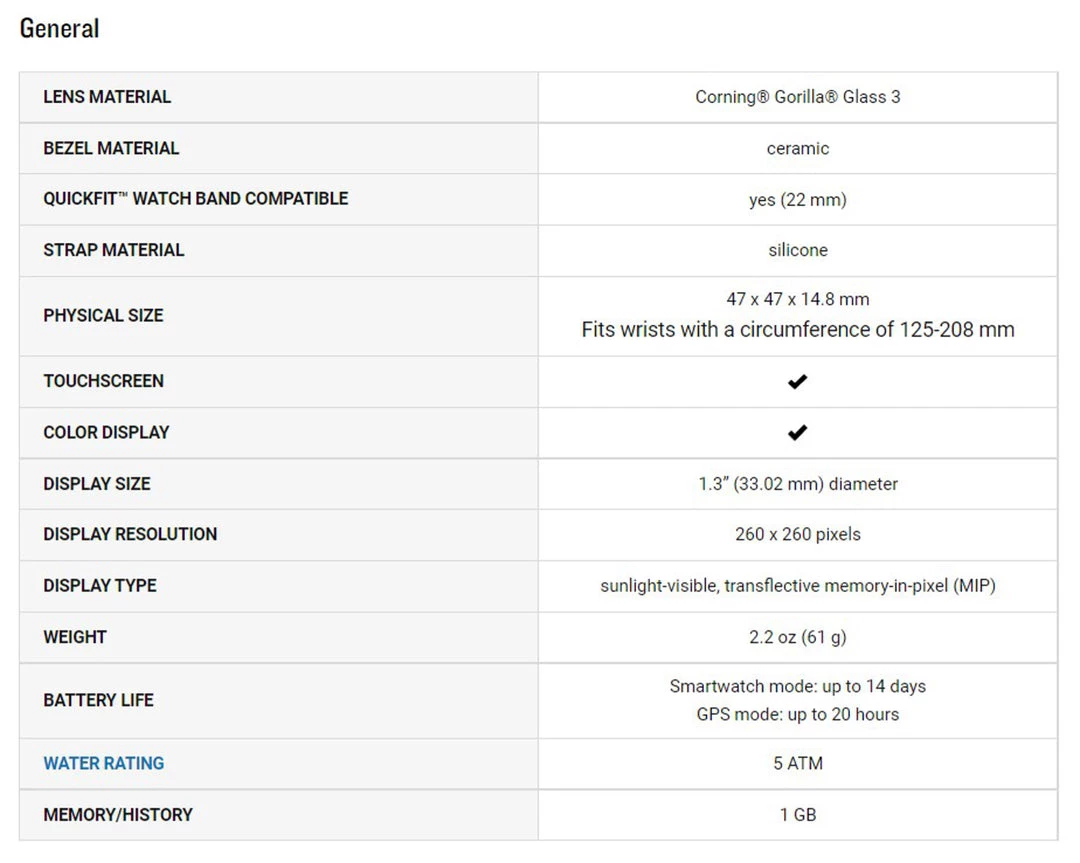This screenshot has width=1080, height=863.
Task: Click the GPS mode up to 20 hours line
Action: coord(797,714)
